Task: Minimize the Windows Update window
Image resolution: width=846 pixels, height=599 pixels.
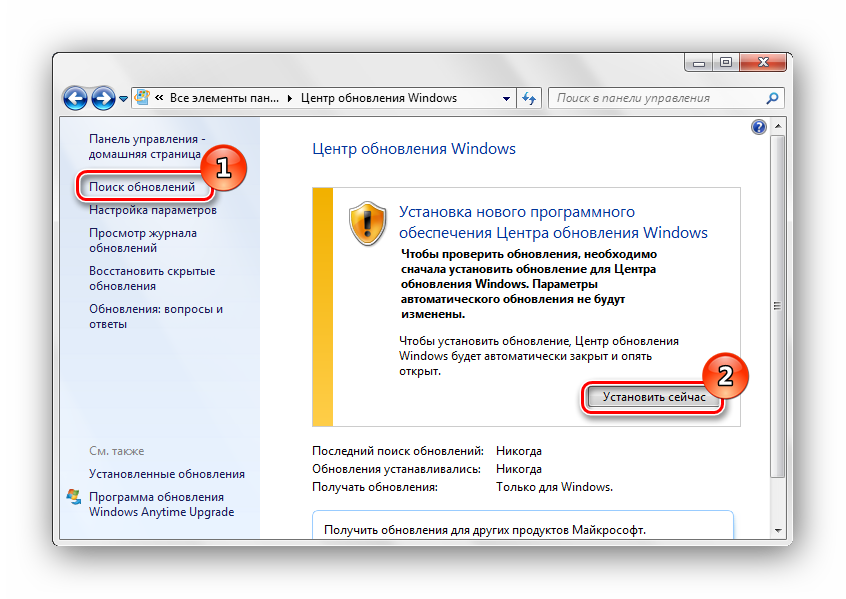Action: coord(699,63)
